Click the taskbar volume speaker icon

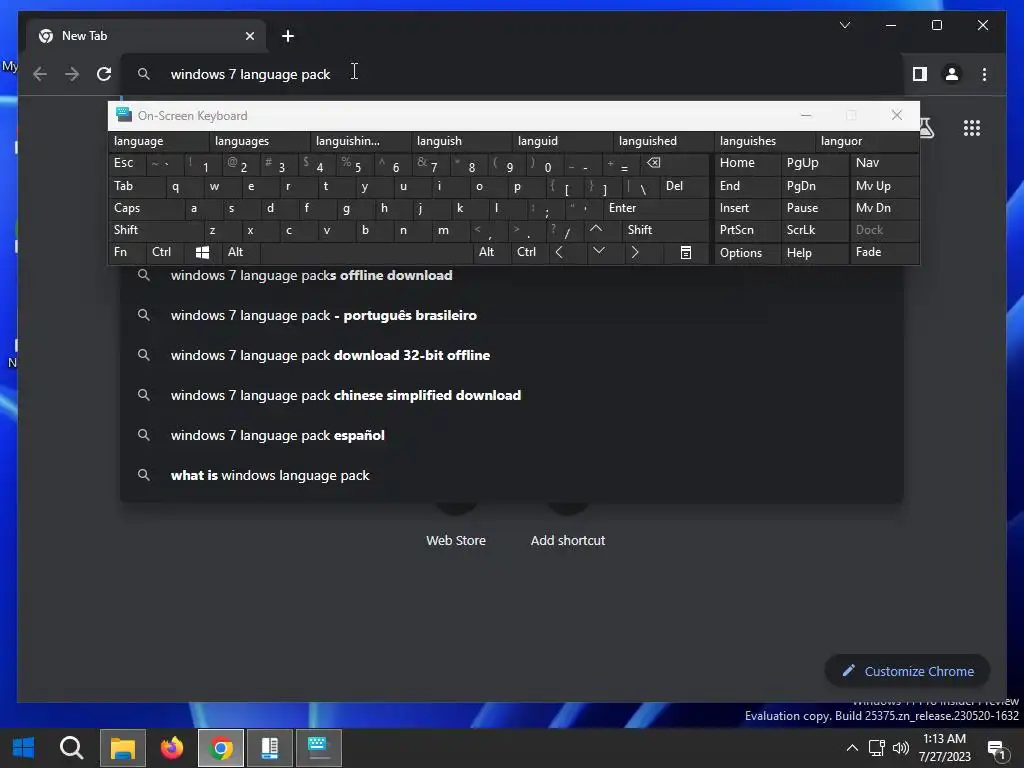coord(901,748)
